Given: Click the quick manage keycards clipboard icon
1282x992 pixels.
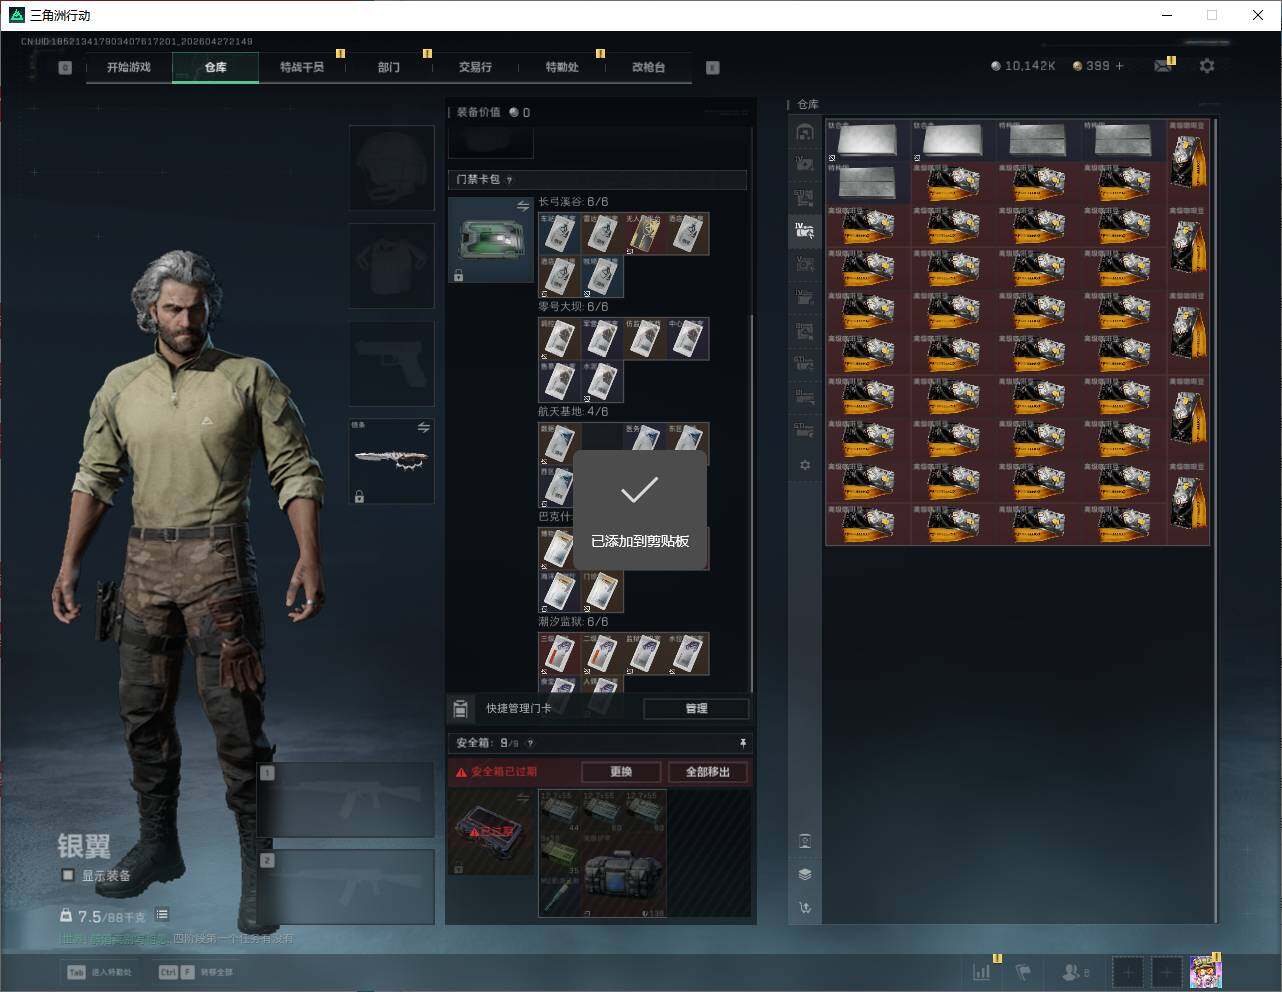Looking at the screenshot, I should tap(460, 709).
